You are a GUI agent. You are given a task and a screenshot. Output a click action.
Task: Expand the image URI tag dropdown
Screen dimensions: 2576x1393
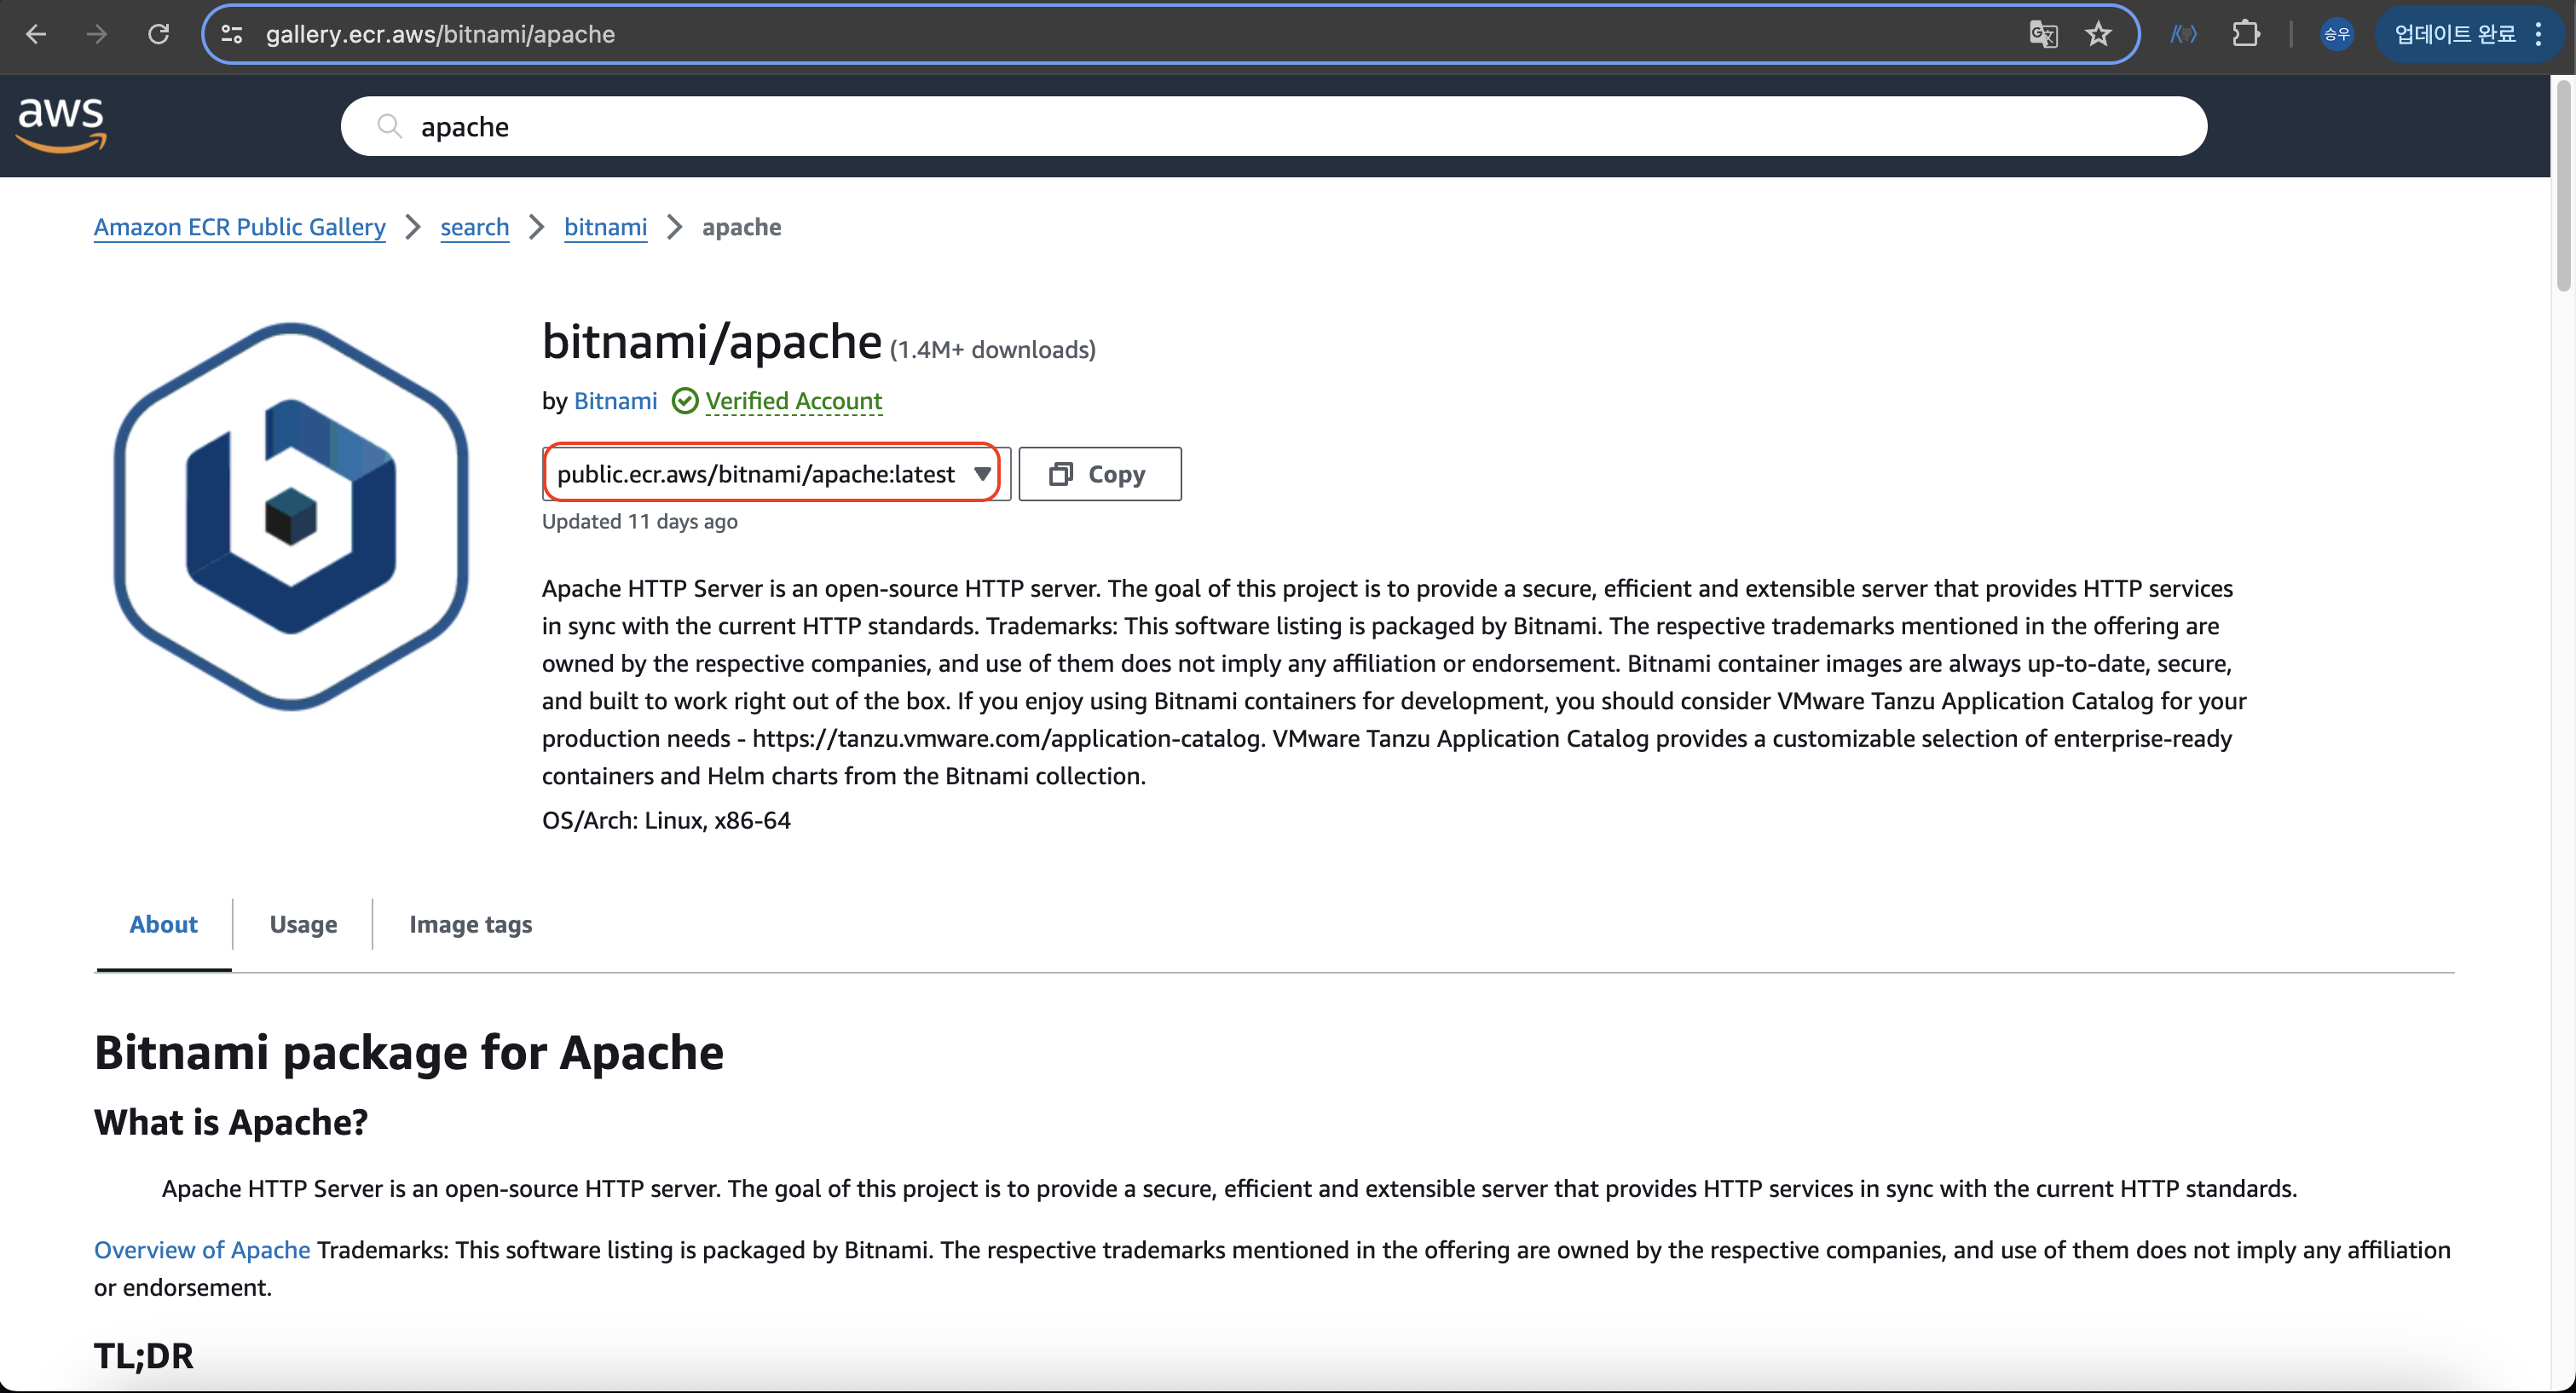pos(982,474)
